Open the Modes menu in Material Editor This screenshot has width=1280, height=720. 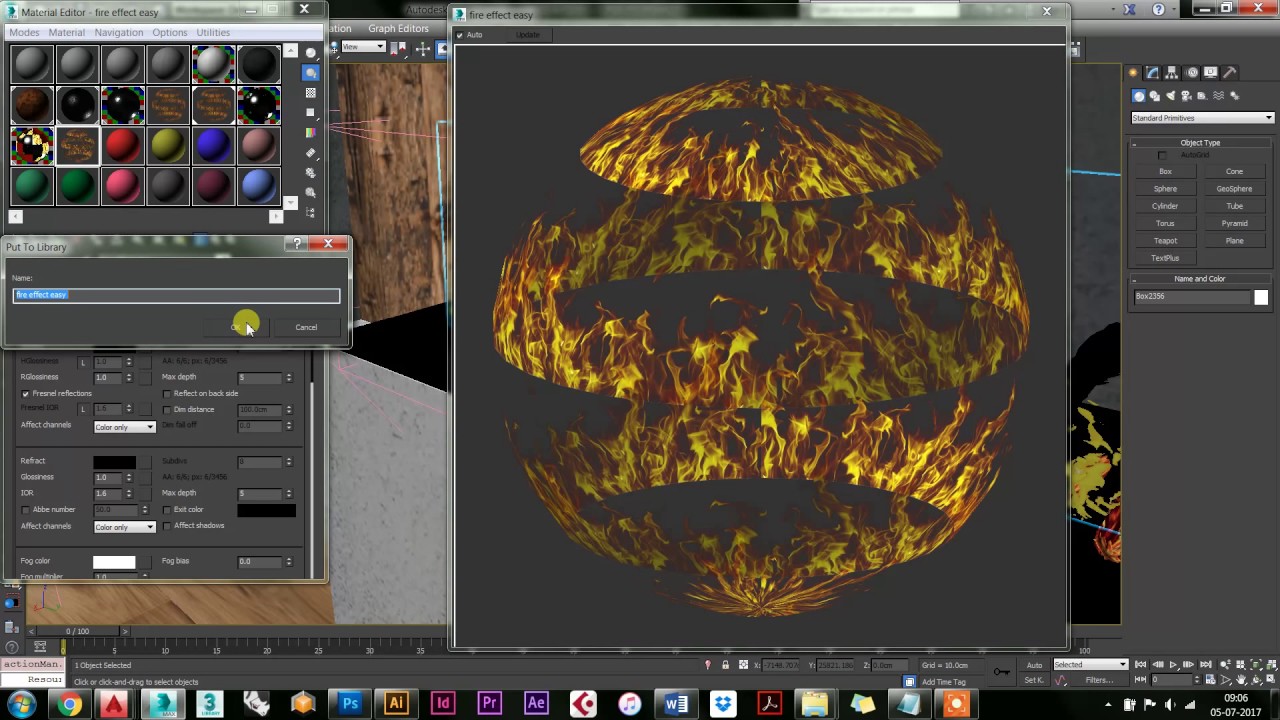click(24, 32)
